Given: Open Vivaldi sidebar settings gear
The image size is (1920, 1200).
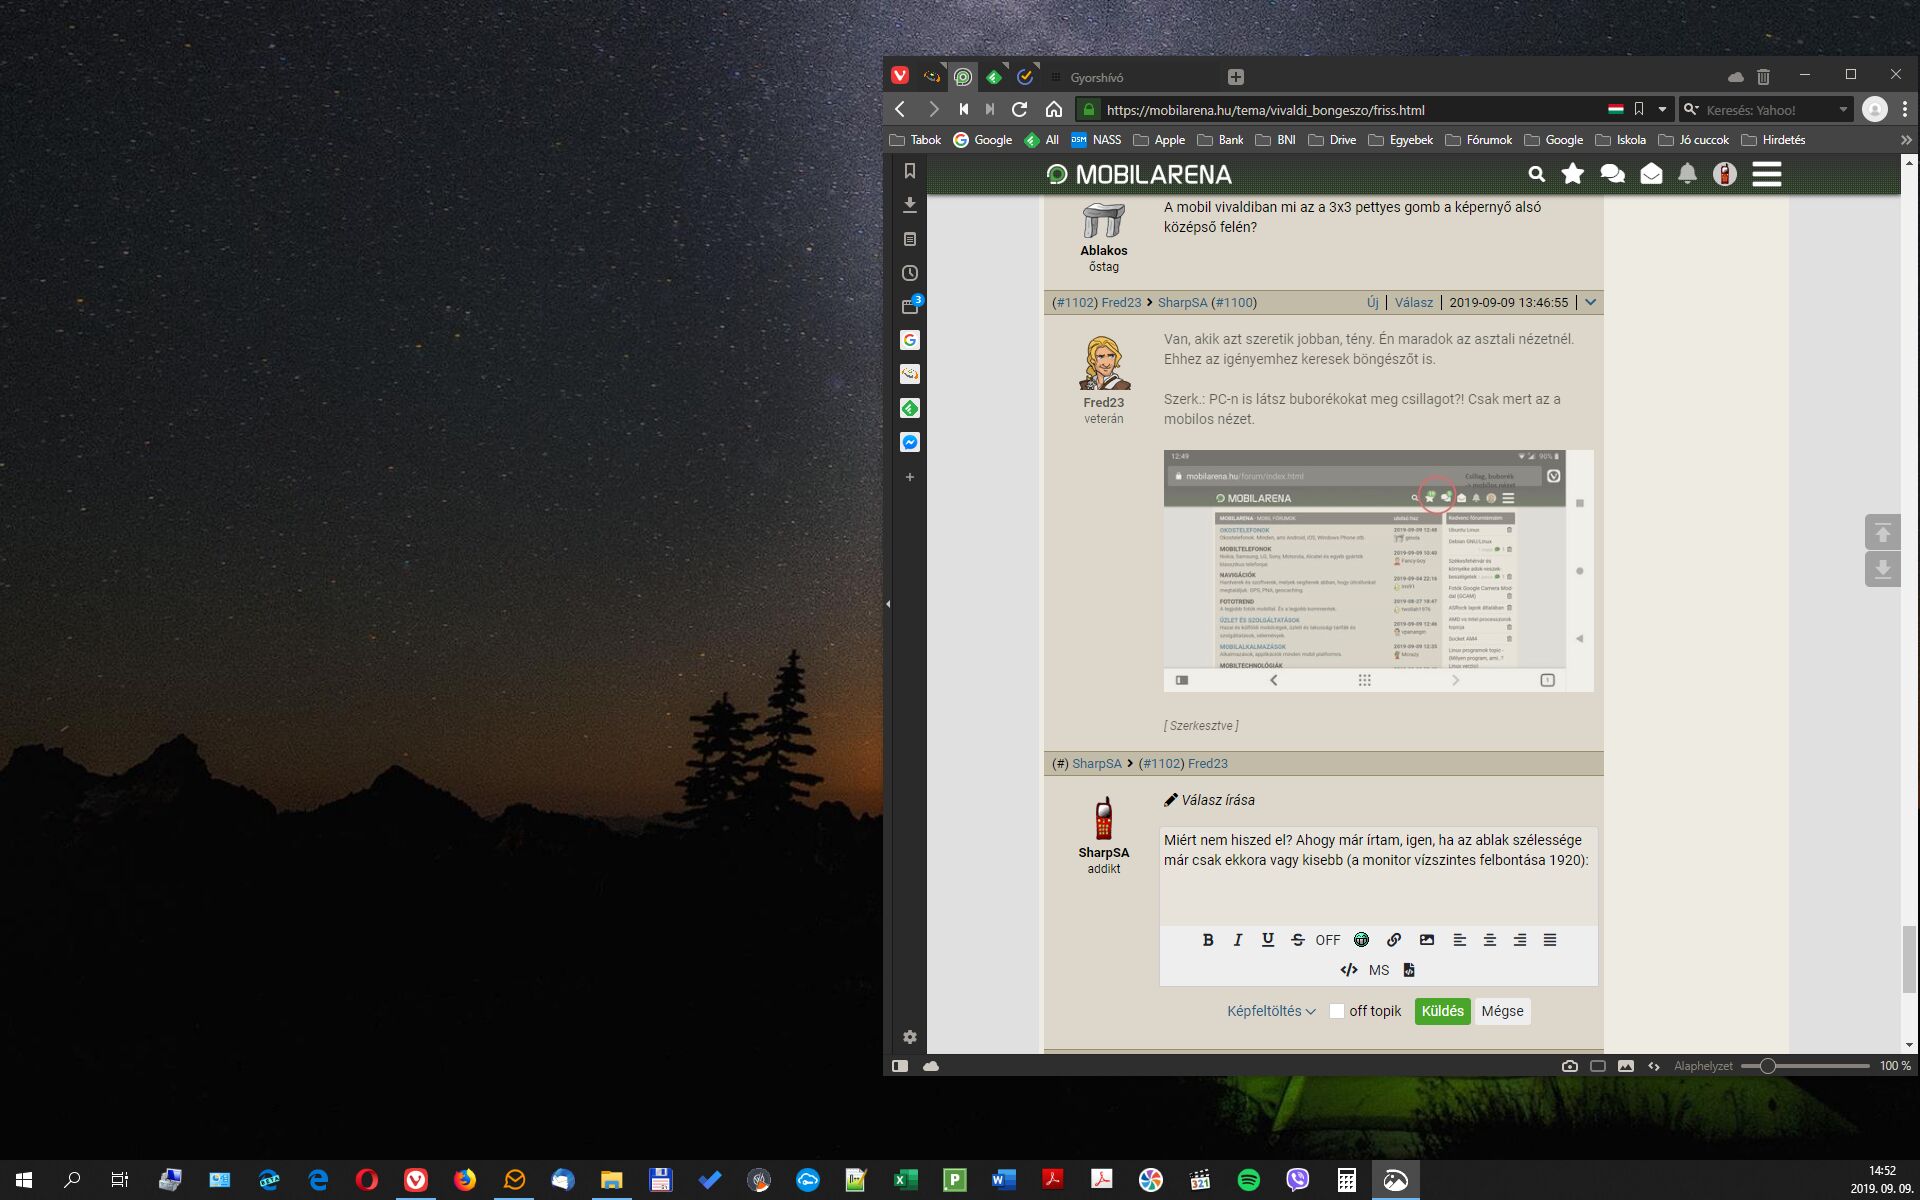Looking at the screenshot, I should point(909,1037).
